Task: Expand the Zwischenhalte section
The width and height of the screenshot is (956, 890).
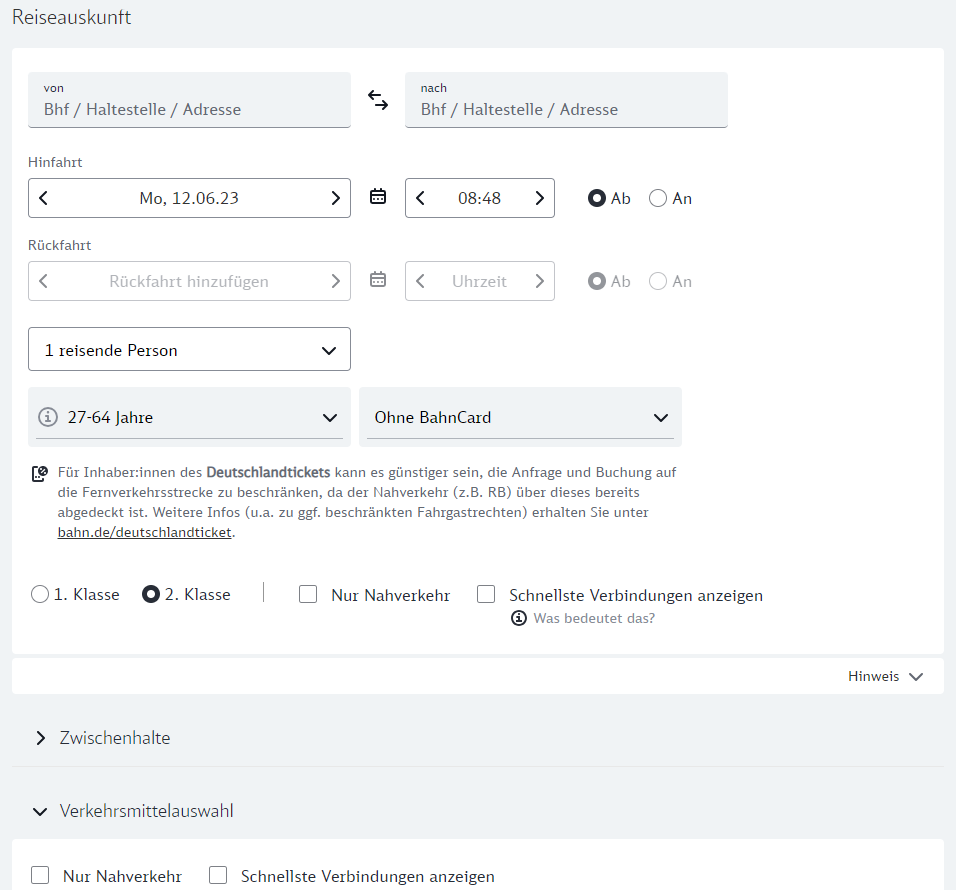Action: click(103, 738)
